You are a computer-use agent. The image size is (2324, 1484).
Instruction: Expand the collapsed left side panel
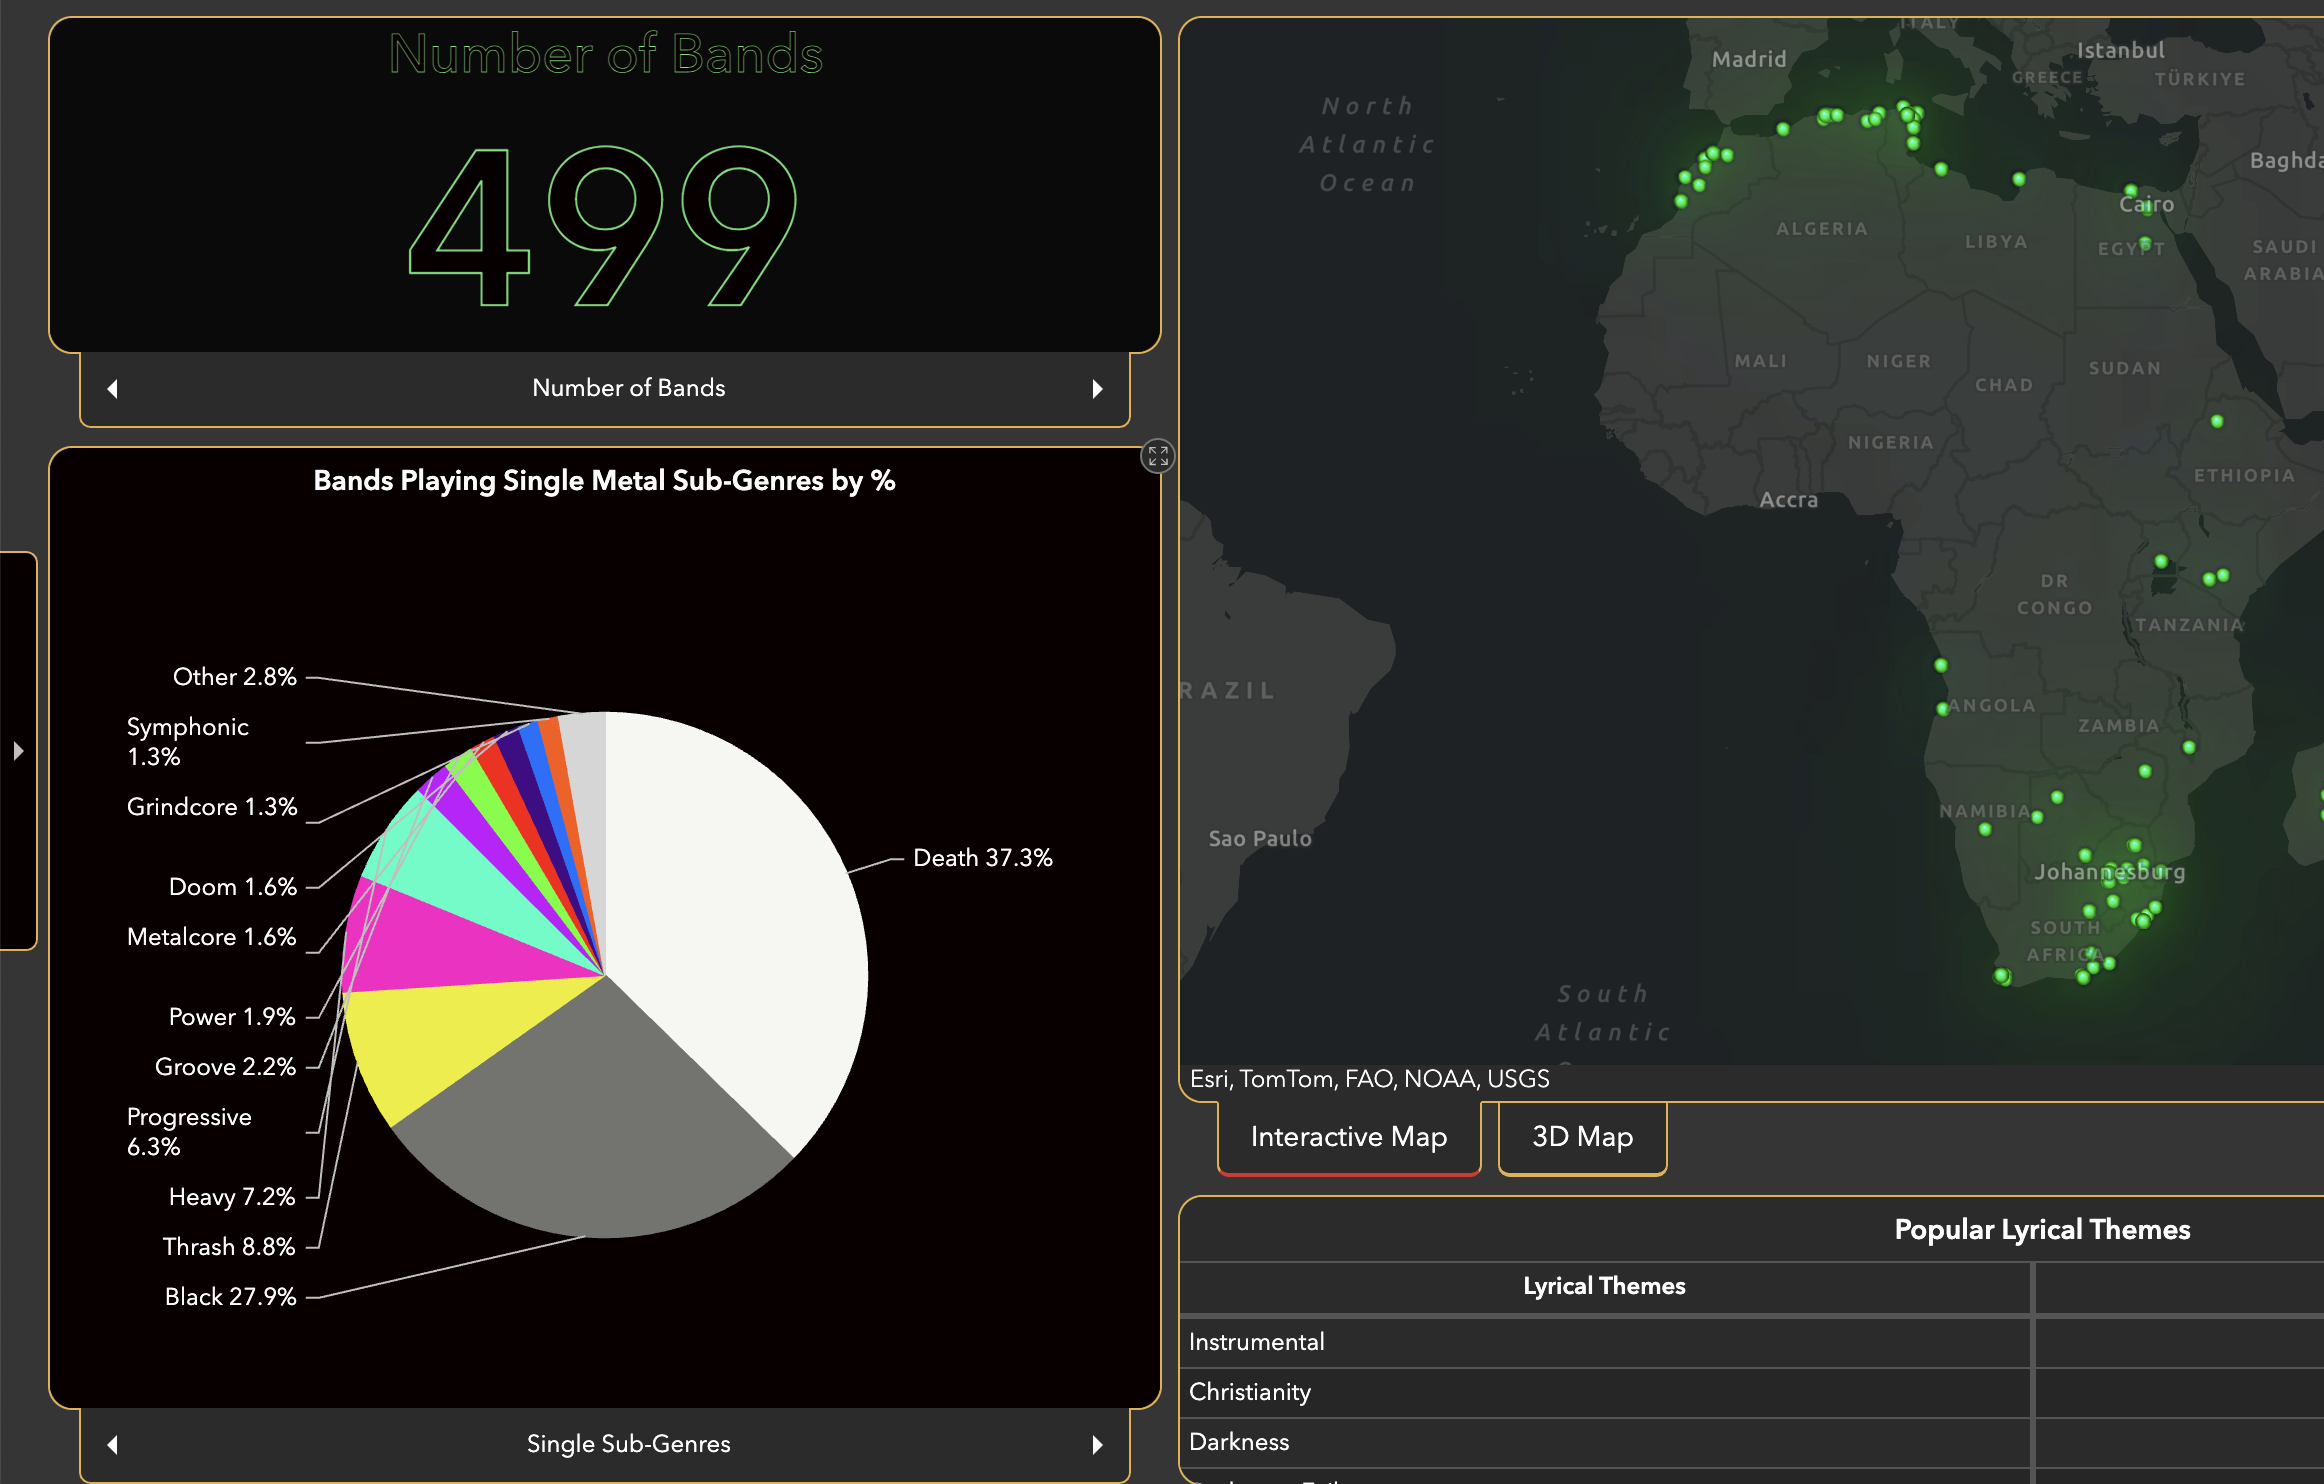[18, 750]
